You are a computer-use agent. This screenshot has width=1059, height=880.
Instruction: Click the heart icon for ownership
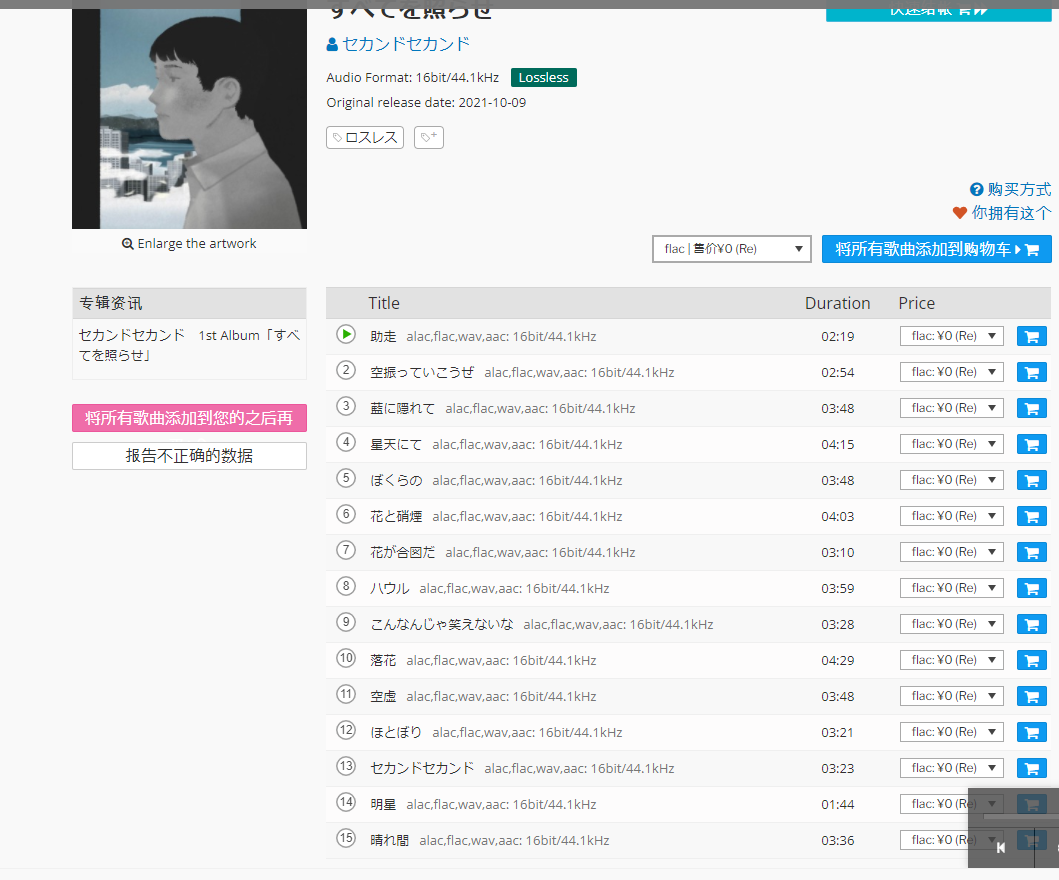coord(960,213)
